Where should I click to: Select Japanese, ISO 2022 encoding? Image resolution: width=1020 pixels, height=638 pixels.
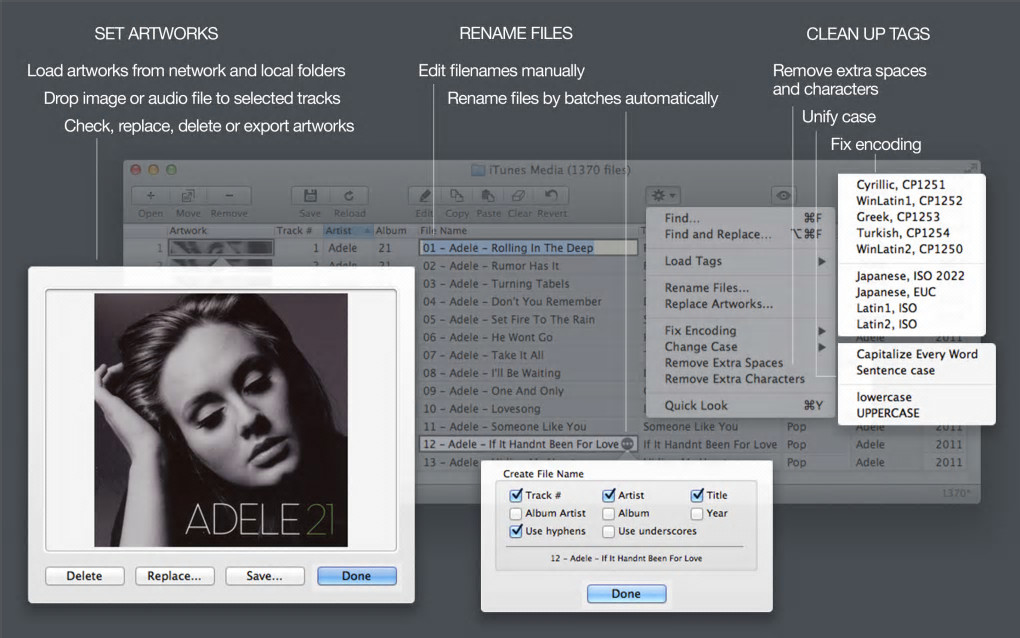[911, 276]
